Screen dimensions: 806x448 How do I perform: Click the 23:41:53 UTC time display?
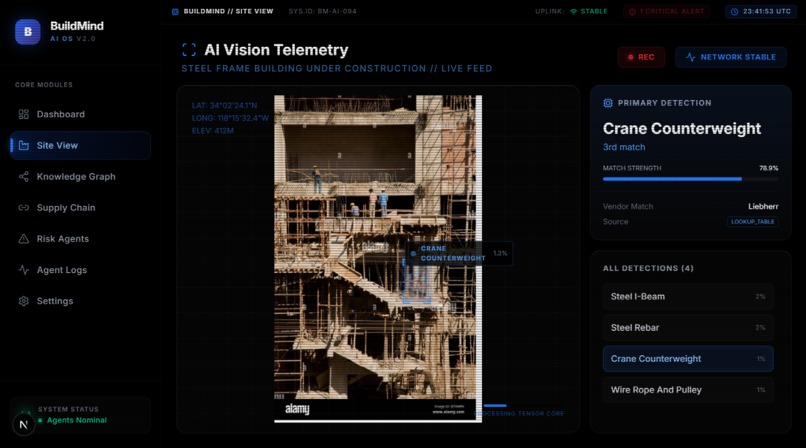pos(761,11)
